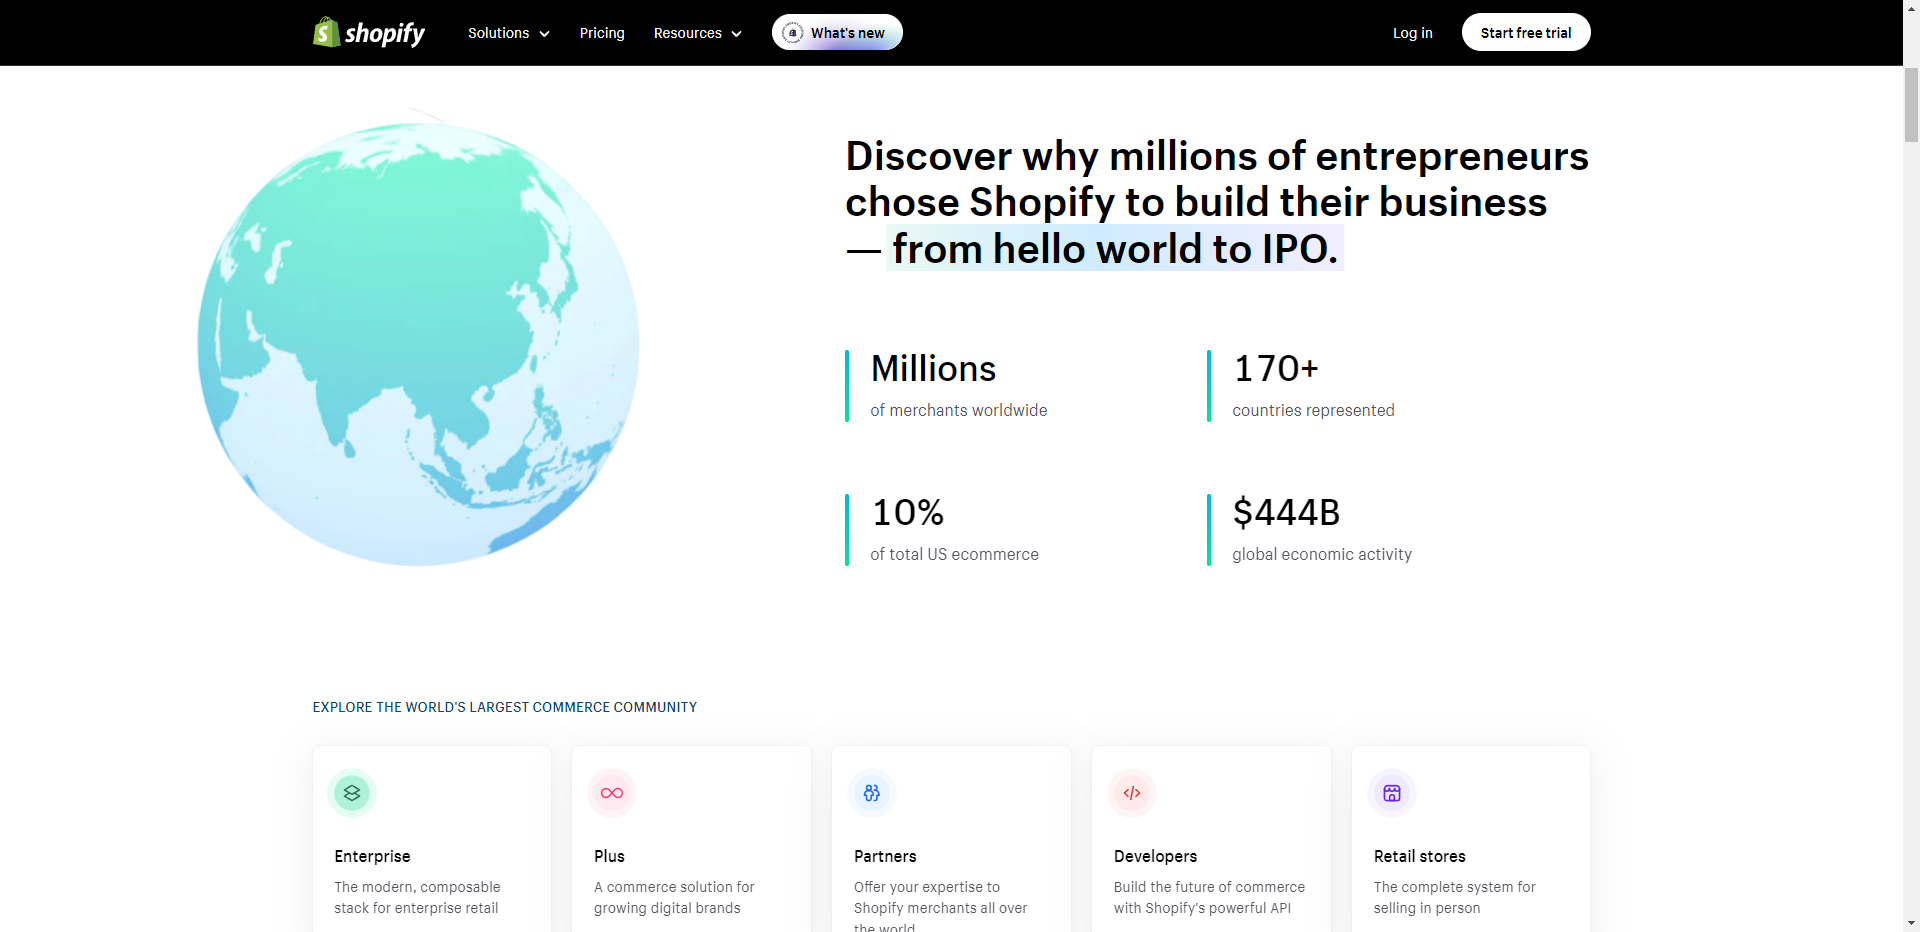The width and height of the screenshot is (1920, 932).
Task: Click the Enterprise layers icon
Action: (x=352, y=793)
